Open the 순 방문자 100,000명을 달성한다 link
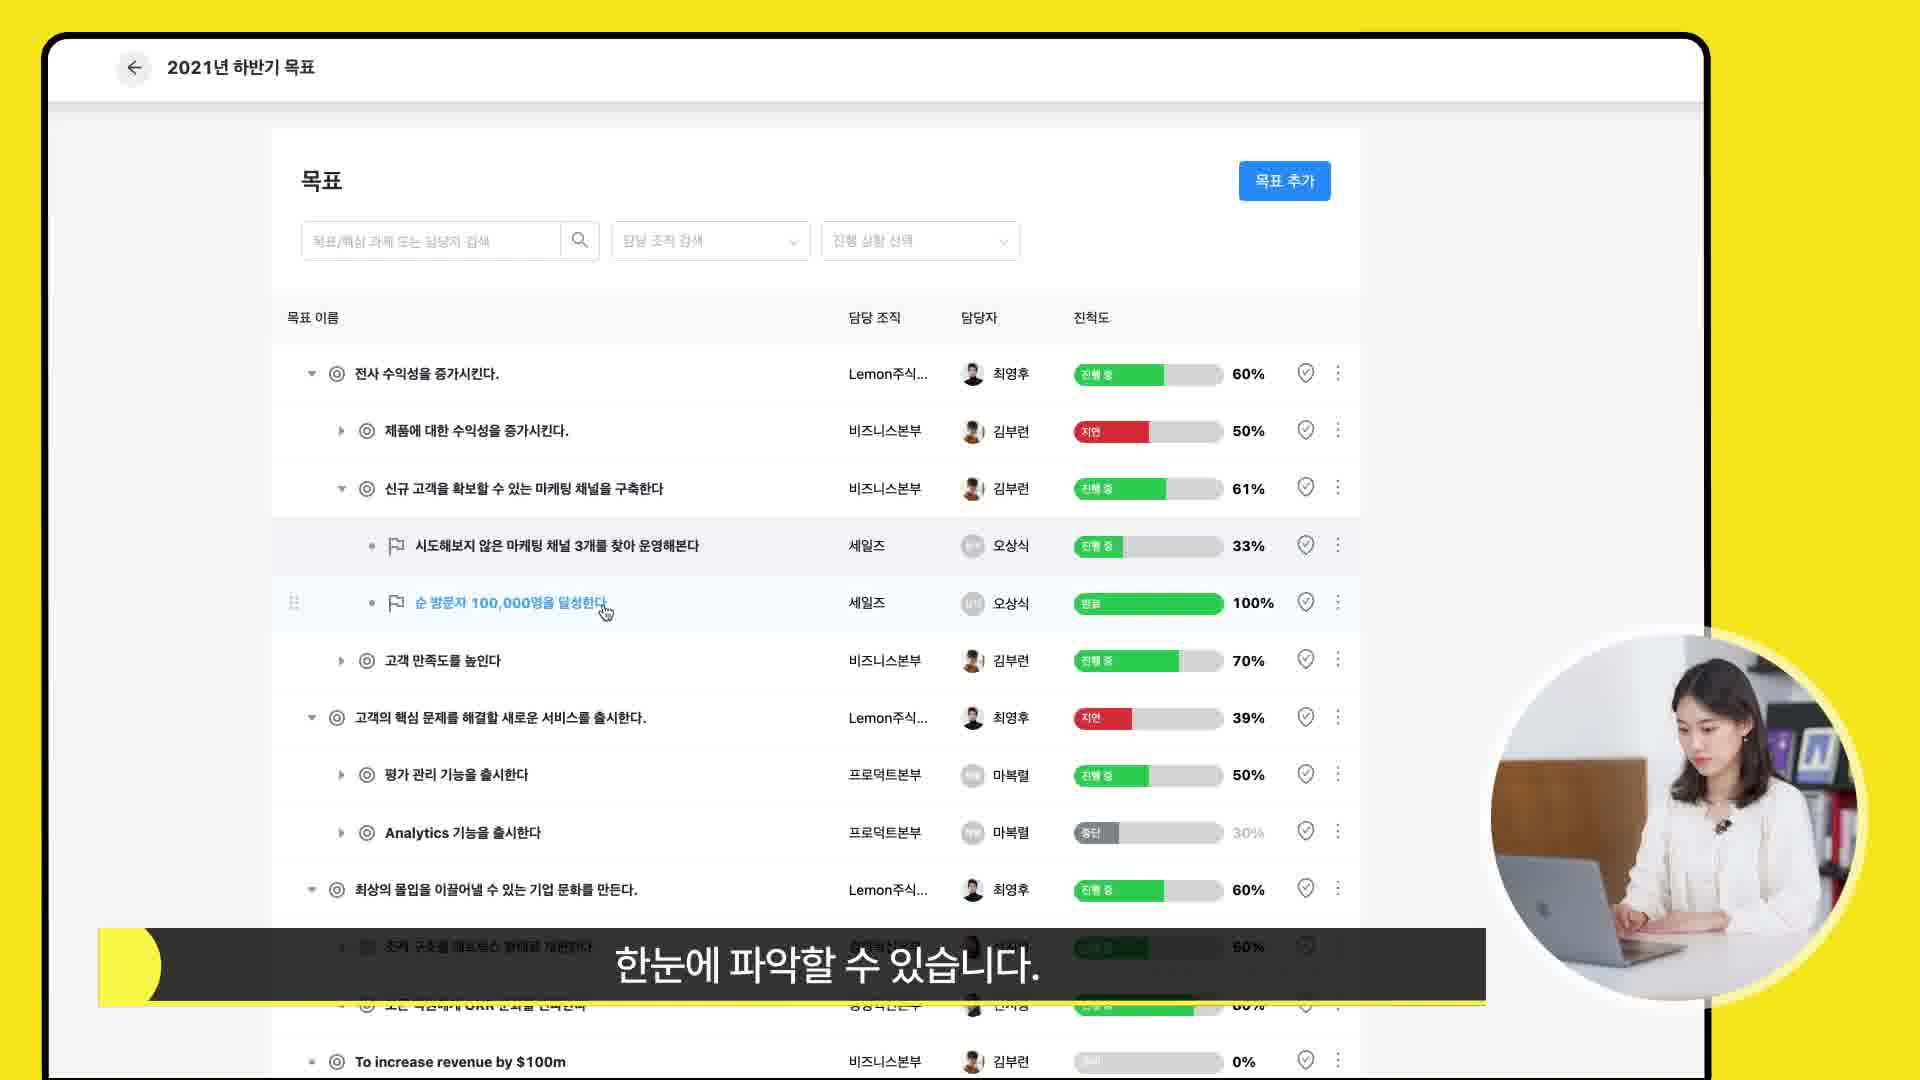1920x1080 pixels. [x=510, y=603]
